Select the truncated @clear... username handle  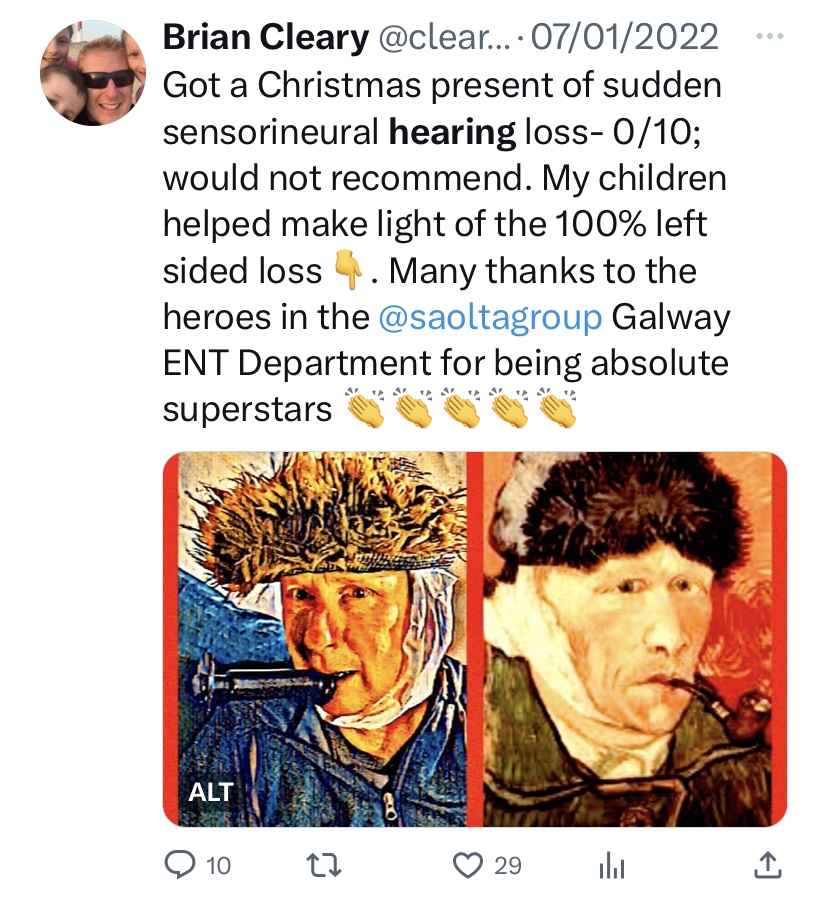(x=442, y=38)
